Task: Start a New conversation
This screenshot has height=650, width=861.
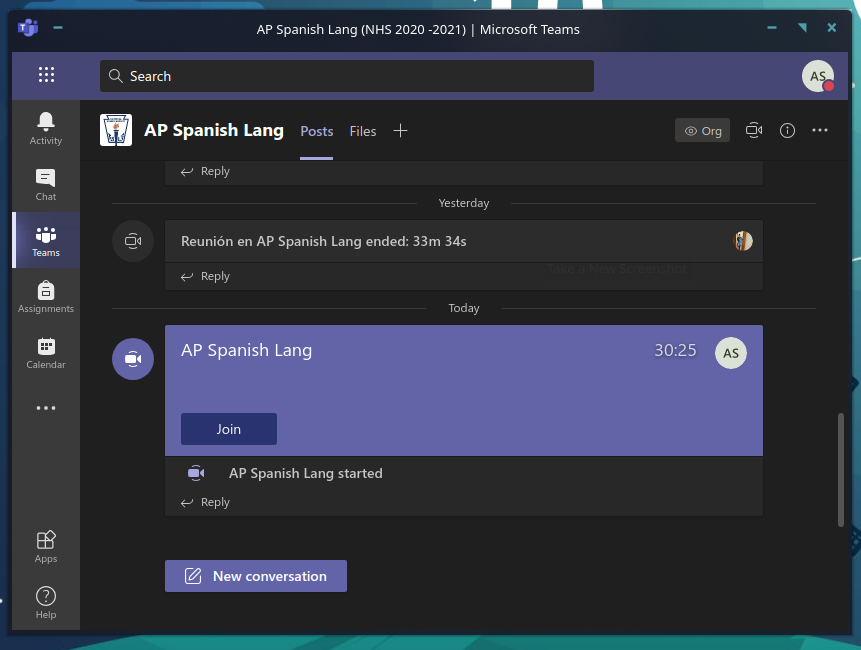Action: [255, 576]
